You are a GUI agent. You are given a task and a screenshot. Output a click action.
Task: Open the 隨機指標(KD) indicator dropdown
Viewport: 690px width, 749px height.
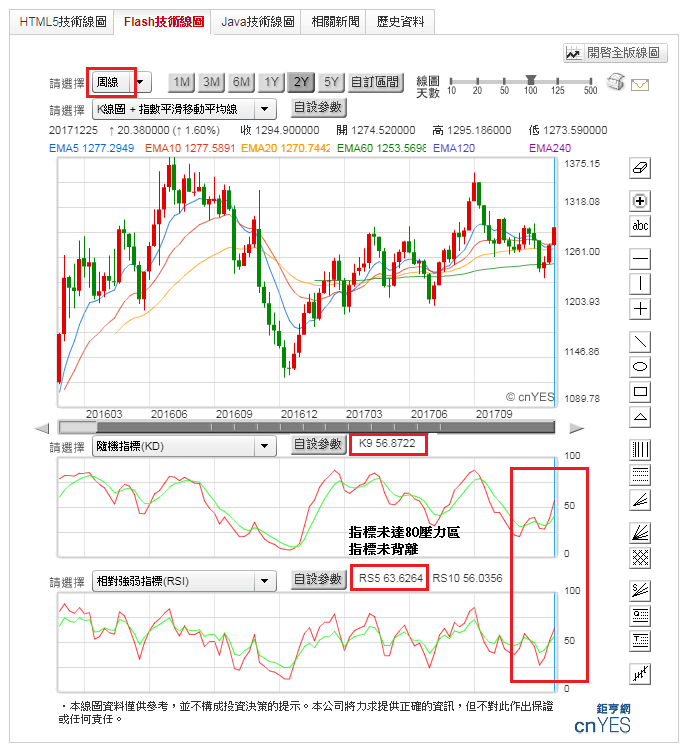pos(184,446)
